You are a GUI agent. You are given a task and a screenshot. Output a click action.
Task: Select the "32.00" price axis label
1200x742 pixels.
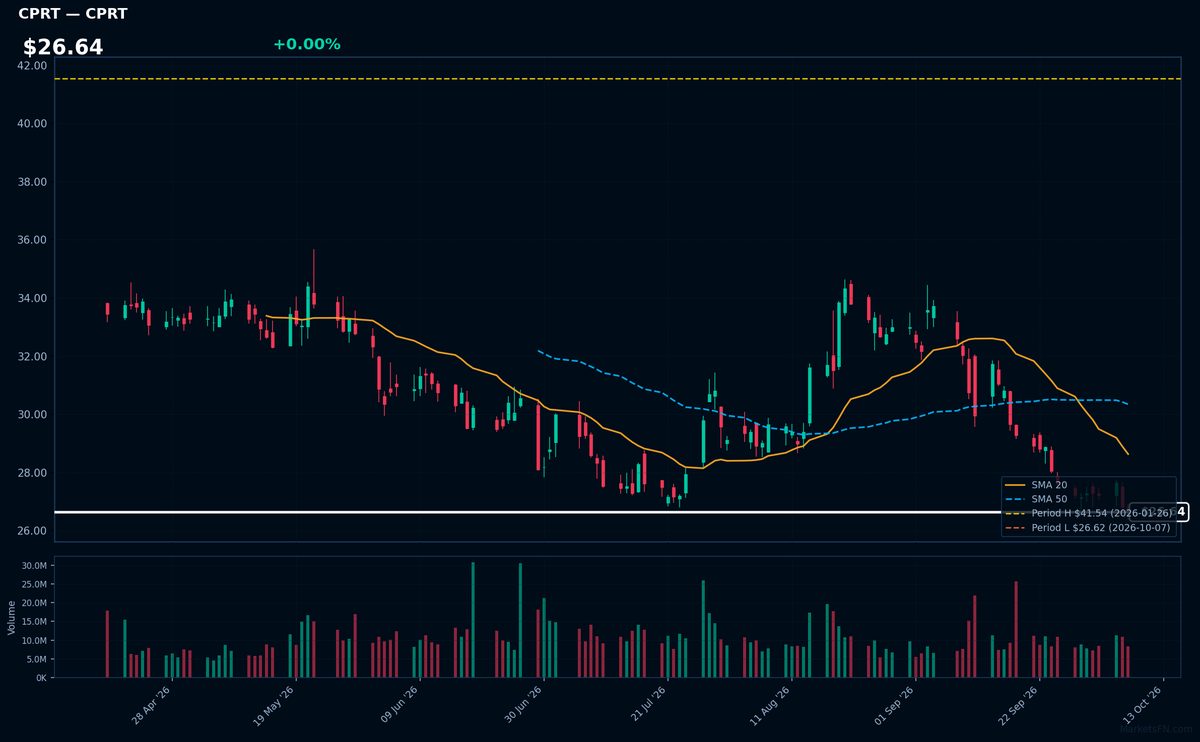click(x=32, y=357)
